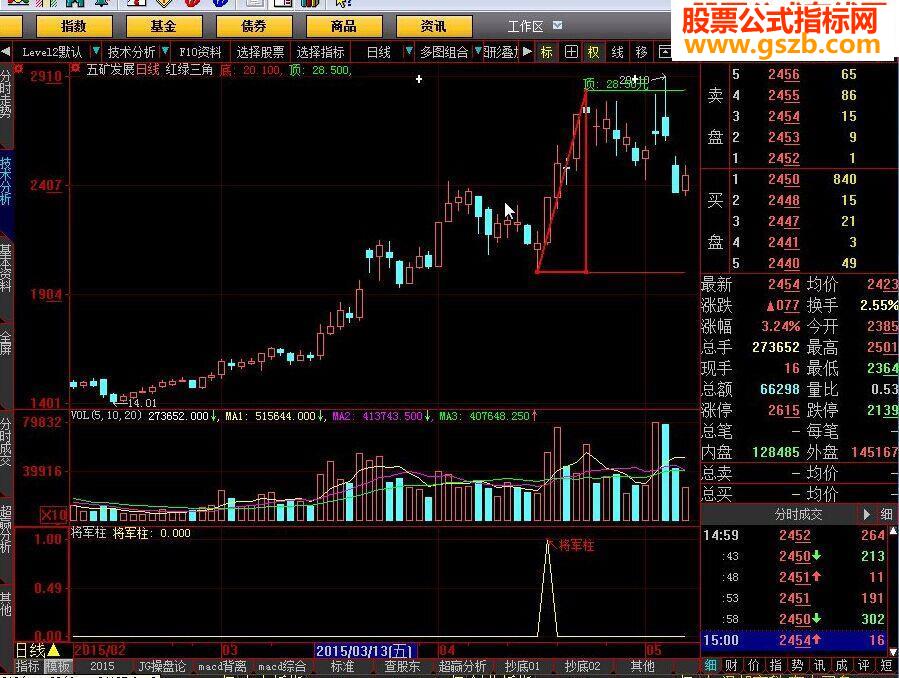Click the 涨停 2615 value
Viewport: 899px width, 678px height.
point(784,410)
